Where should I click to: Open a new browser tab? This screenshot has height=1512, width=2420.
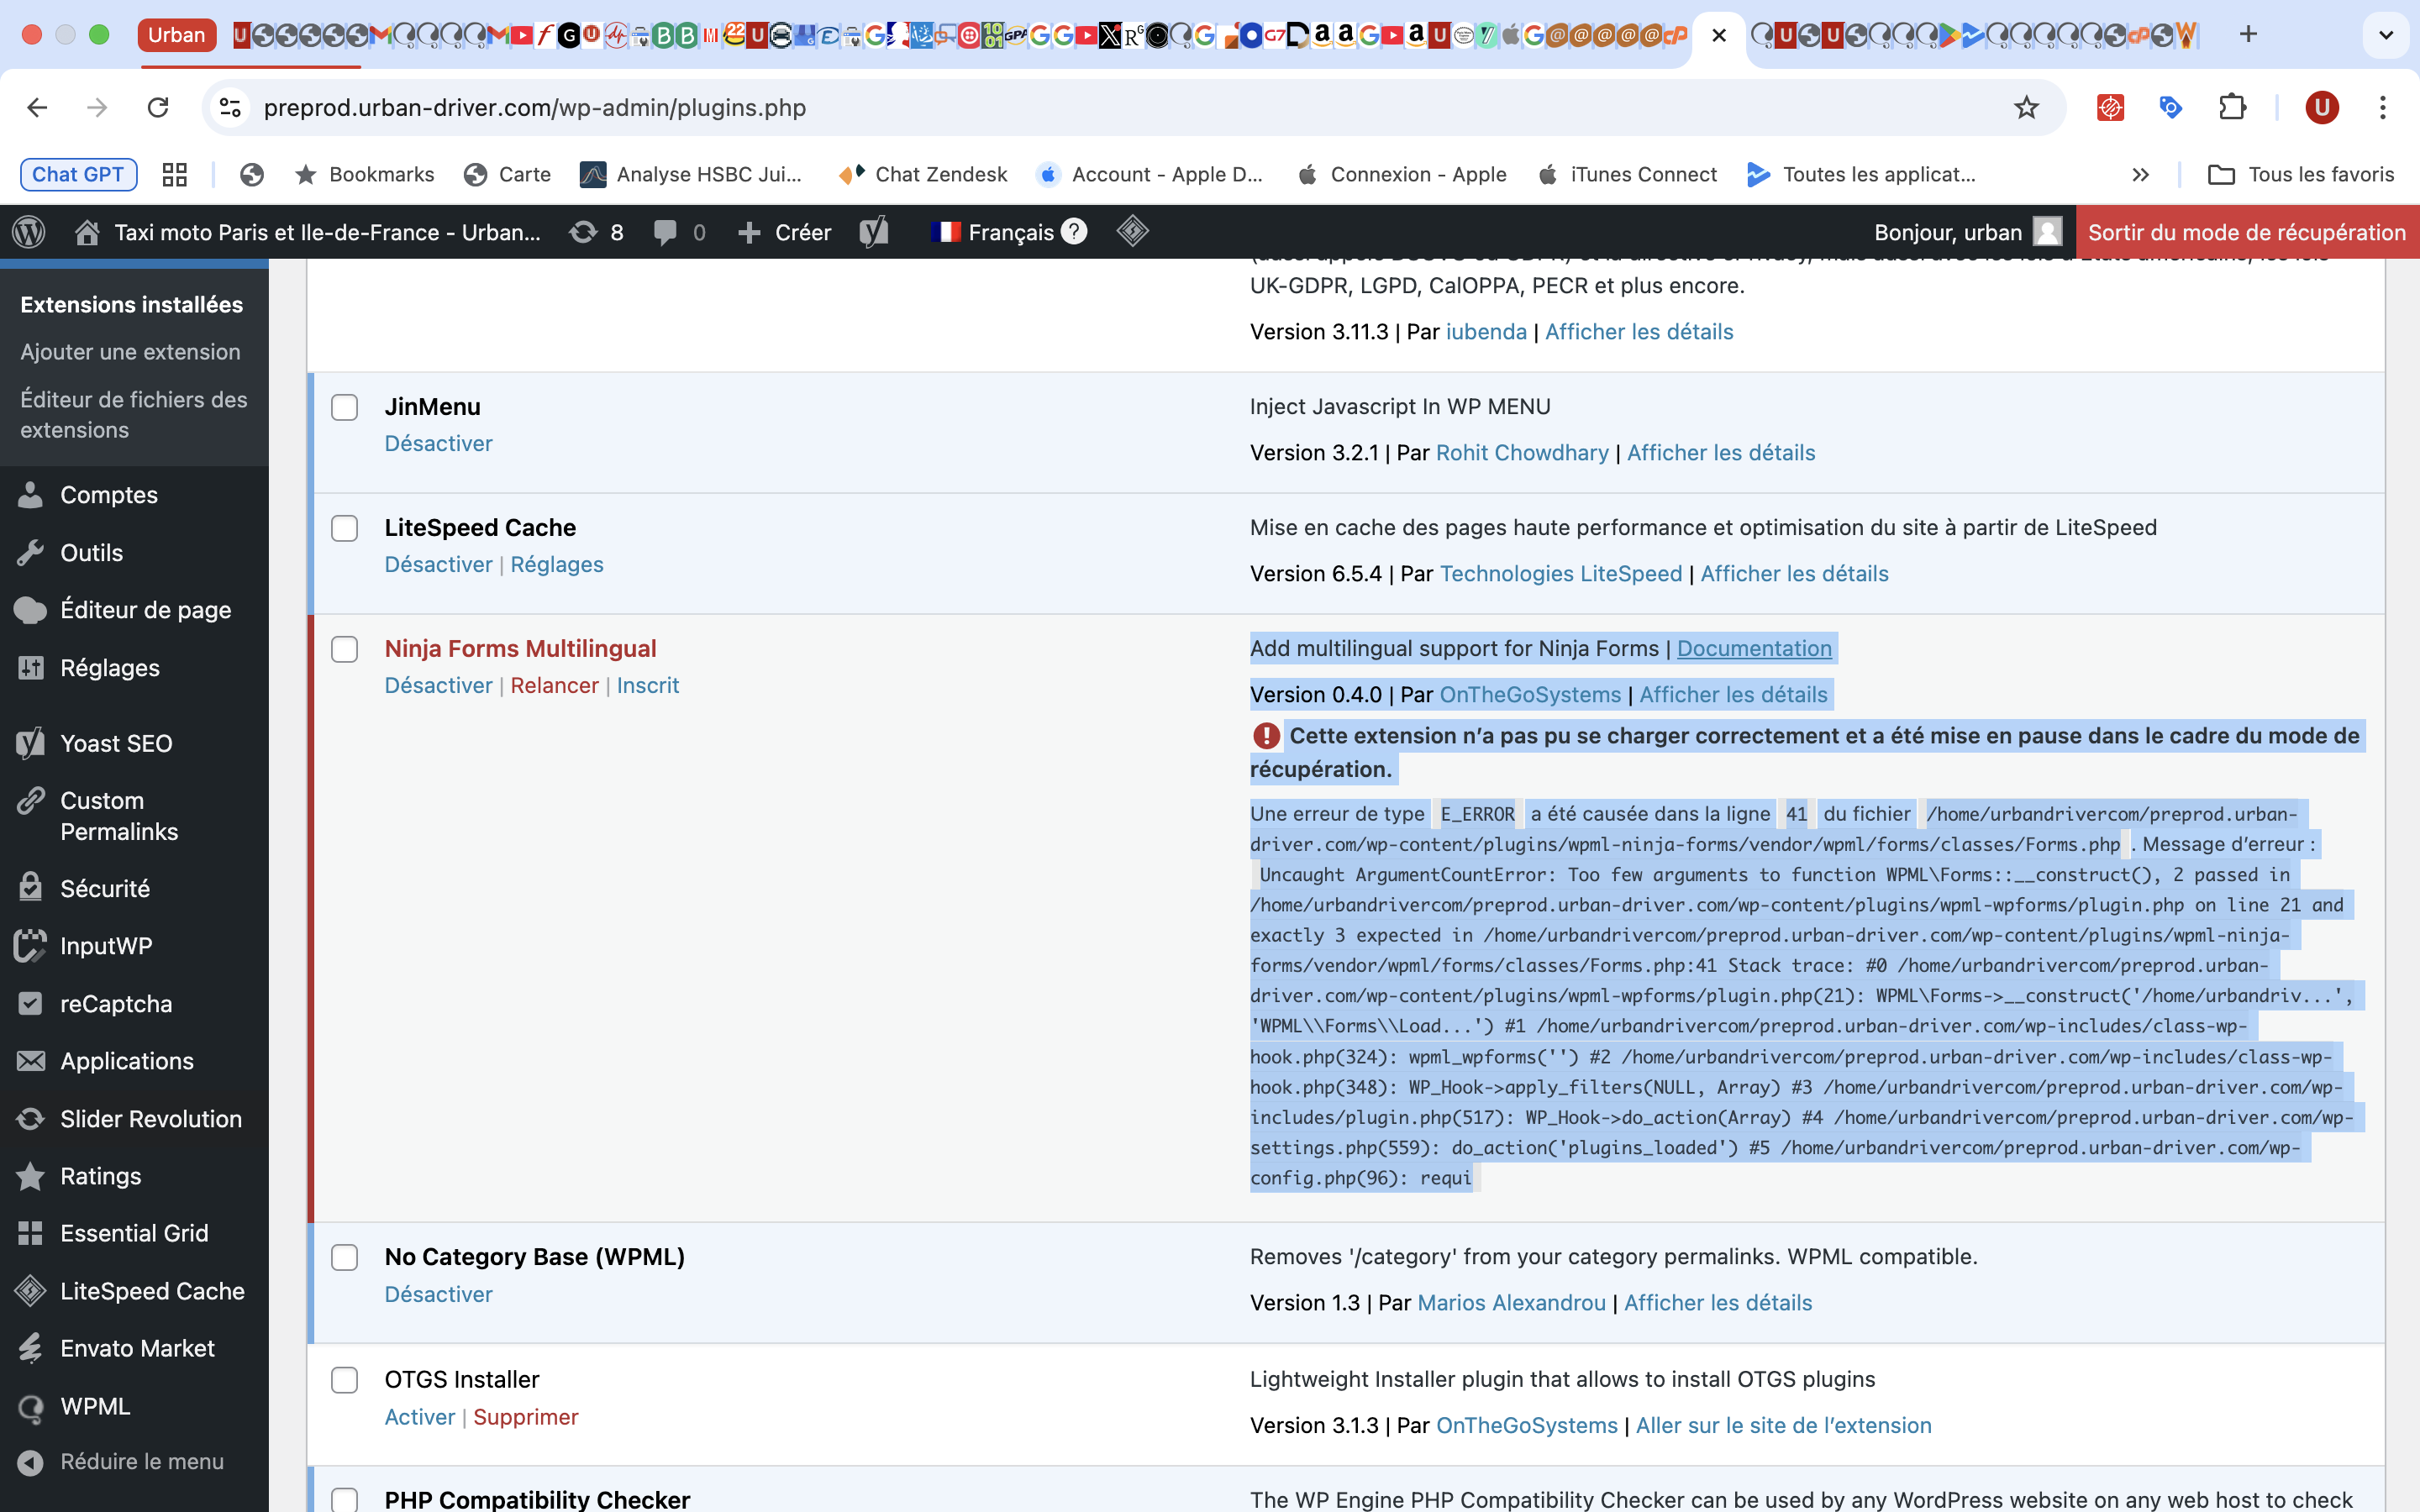coord(2248,34)
